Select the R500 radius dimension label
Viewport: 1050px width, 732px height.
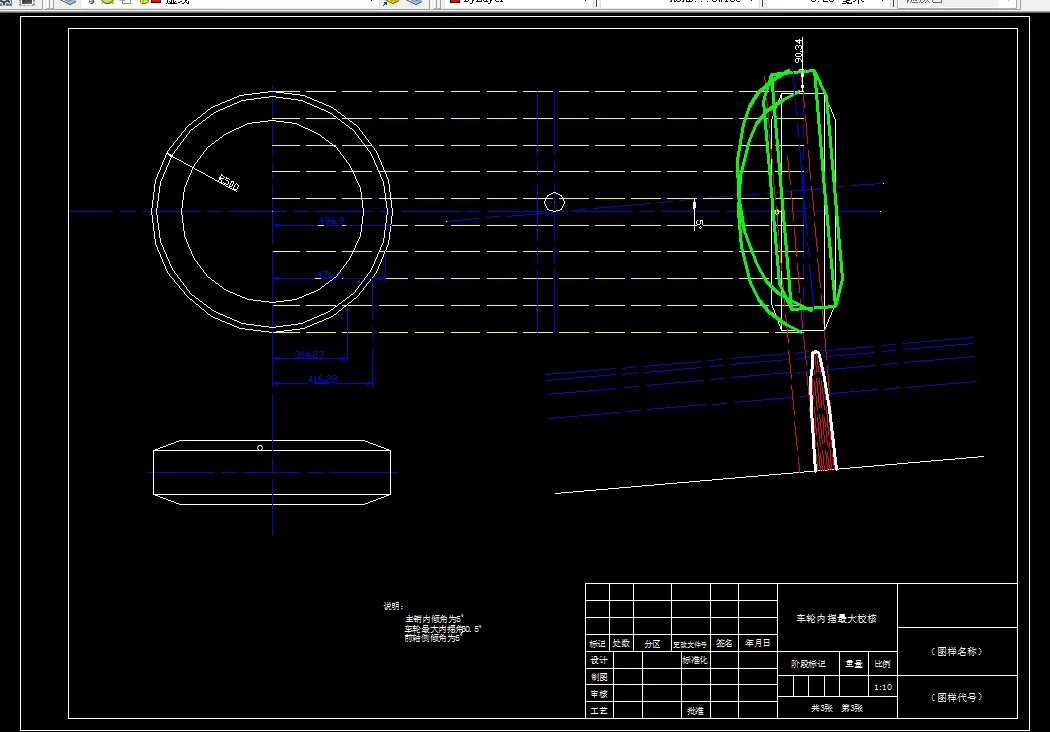pos(228,182)
